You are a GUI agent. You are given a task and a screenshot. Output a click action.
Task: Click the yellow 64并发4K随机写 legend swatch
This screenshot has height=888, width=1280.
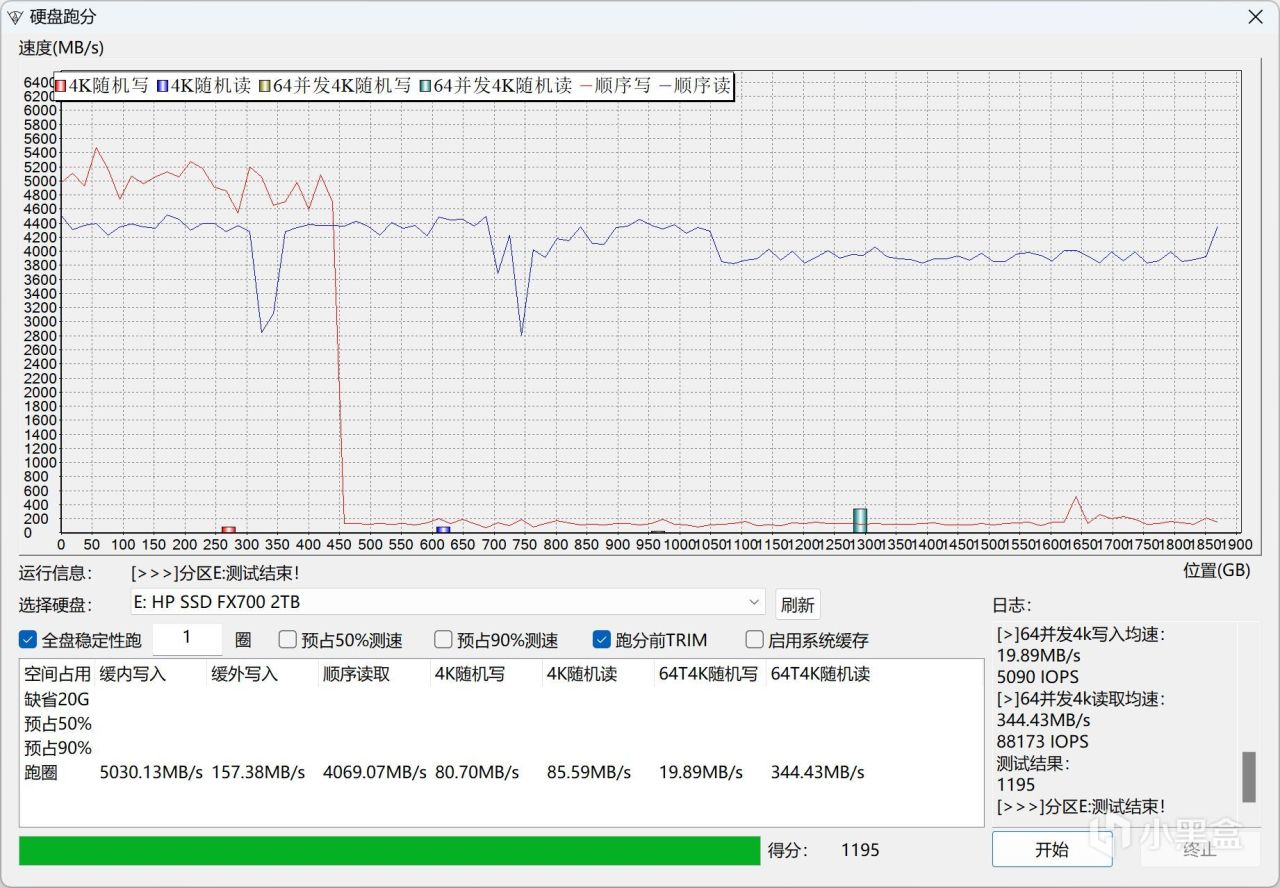tap(265, 87)
